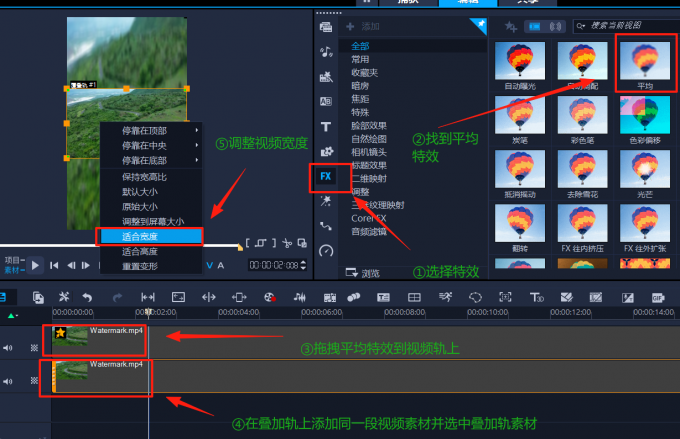The image size is (680, 439).
Task: Add to favorites star-plus icon
Action: [x=510, y=27]
